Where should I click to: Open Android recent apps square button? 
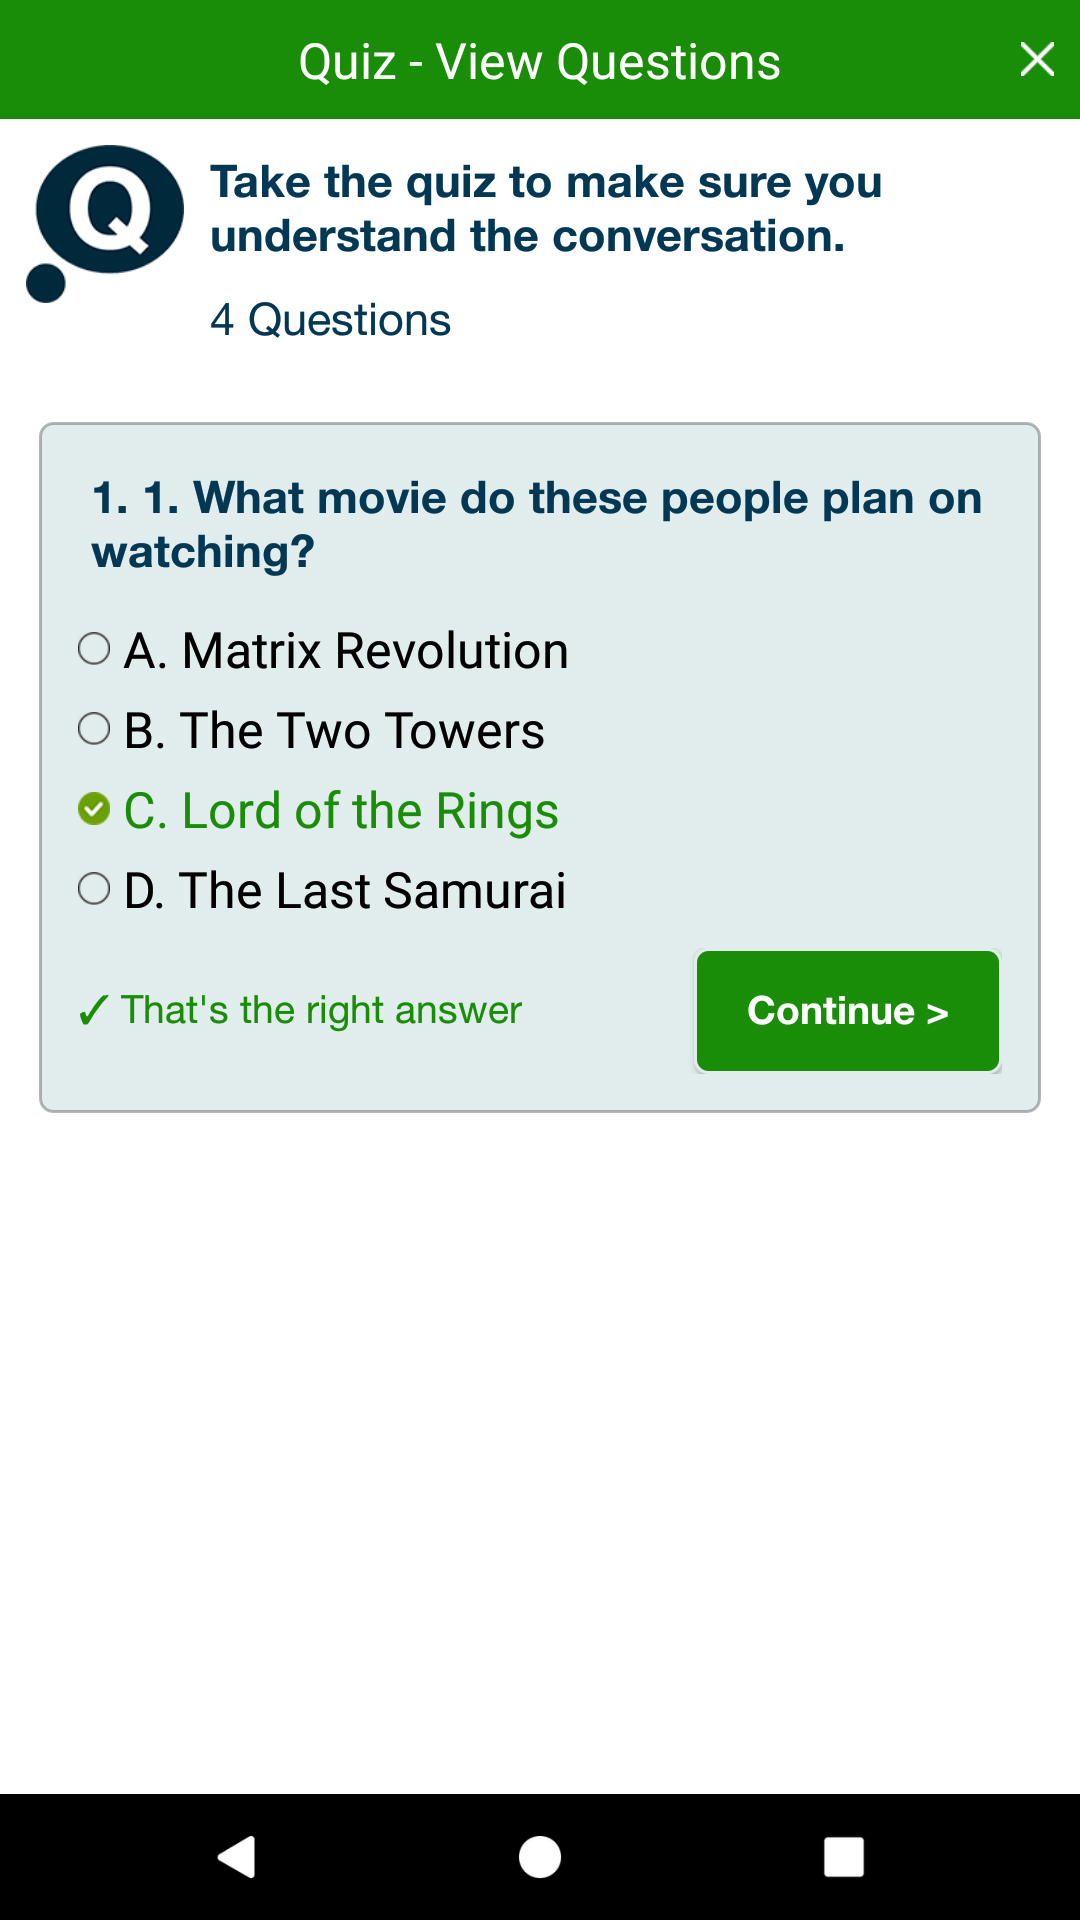(x=843, y=1857)
